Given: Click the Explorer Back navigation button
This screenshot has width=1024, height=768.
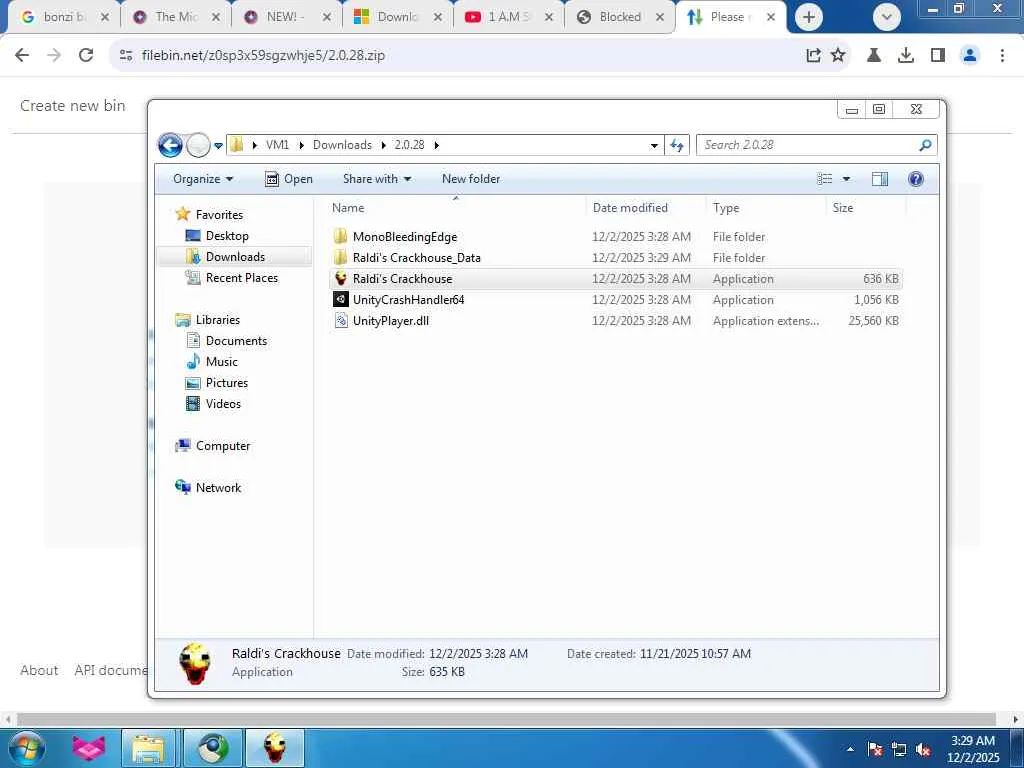Looking at the screenshot, I should [170, 145].
